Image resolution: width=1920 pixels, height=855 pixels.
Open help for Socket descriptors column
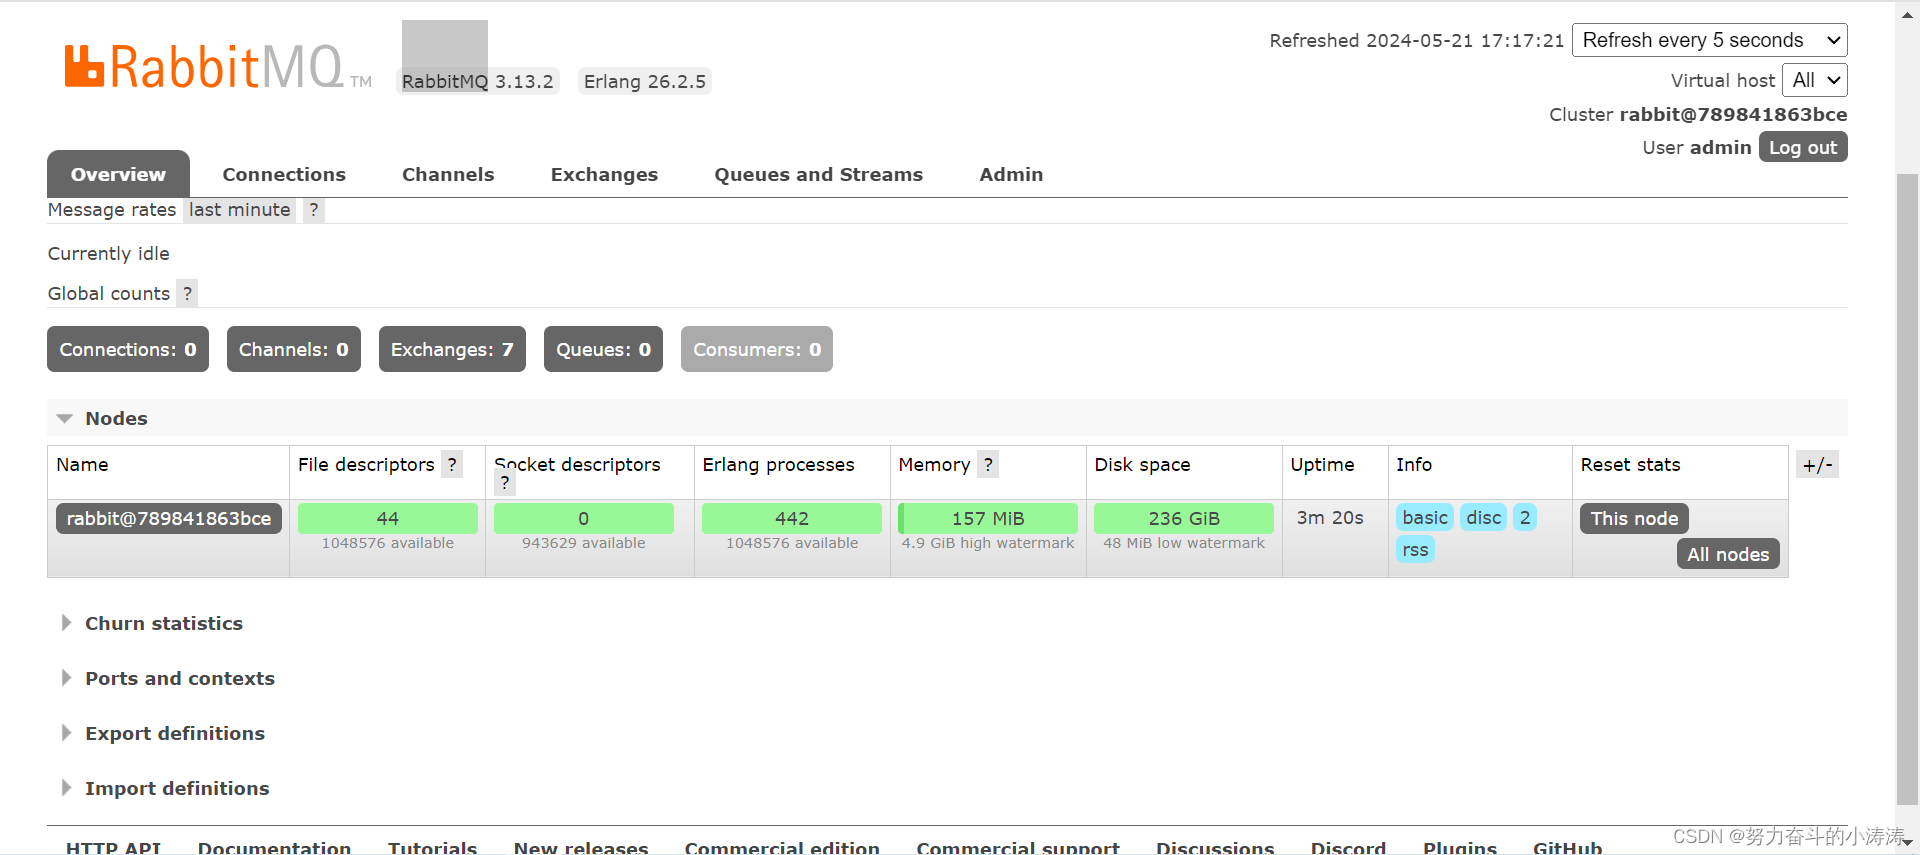505,482
